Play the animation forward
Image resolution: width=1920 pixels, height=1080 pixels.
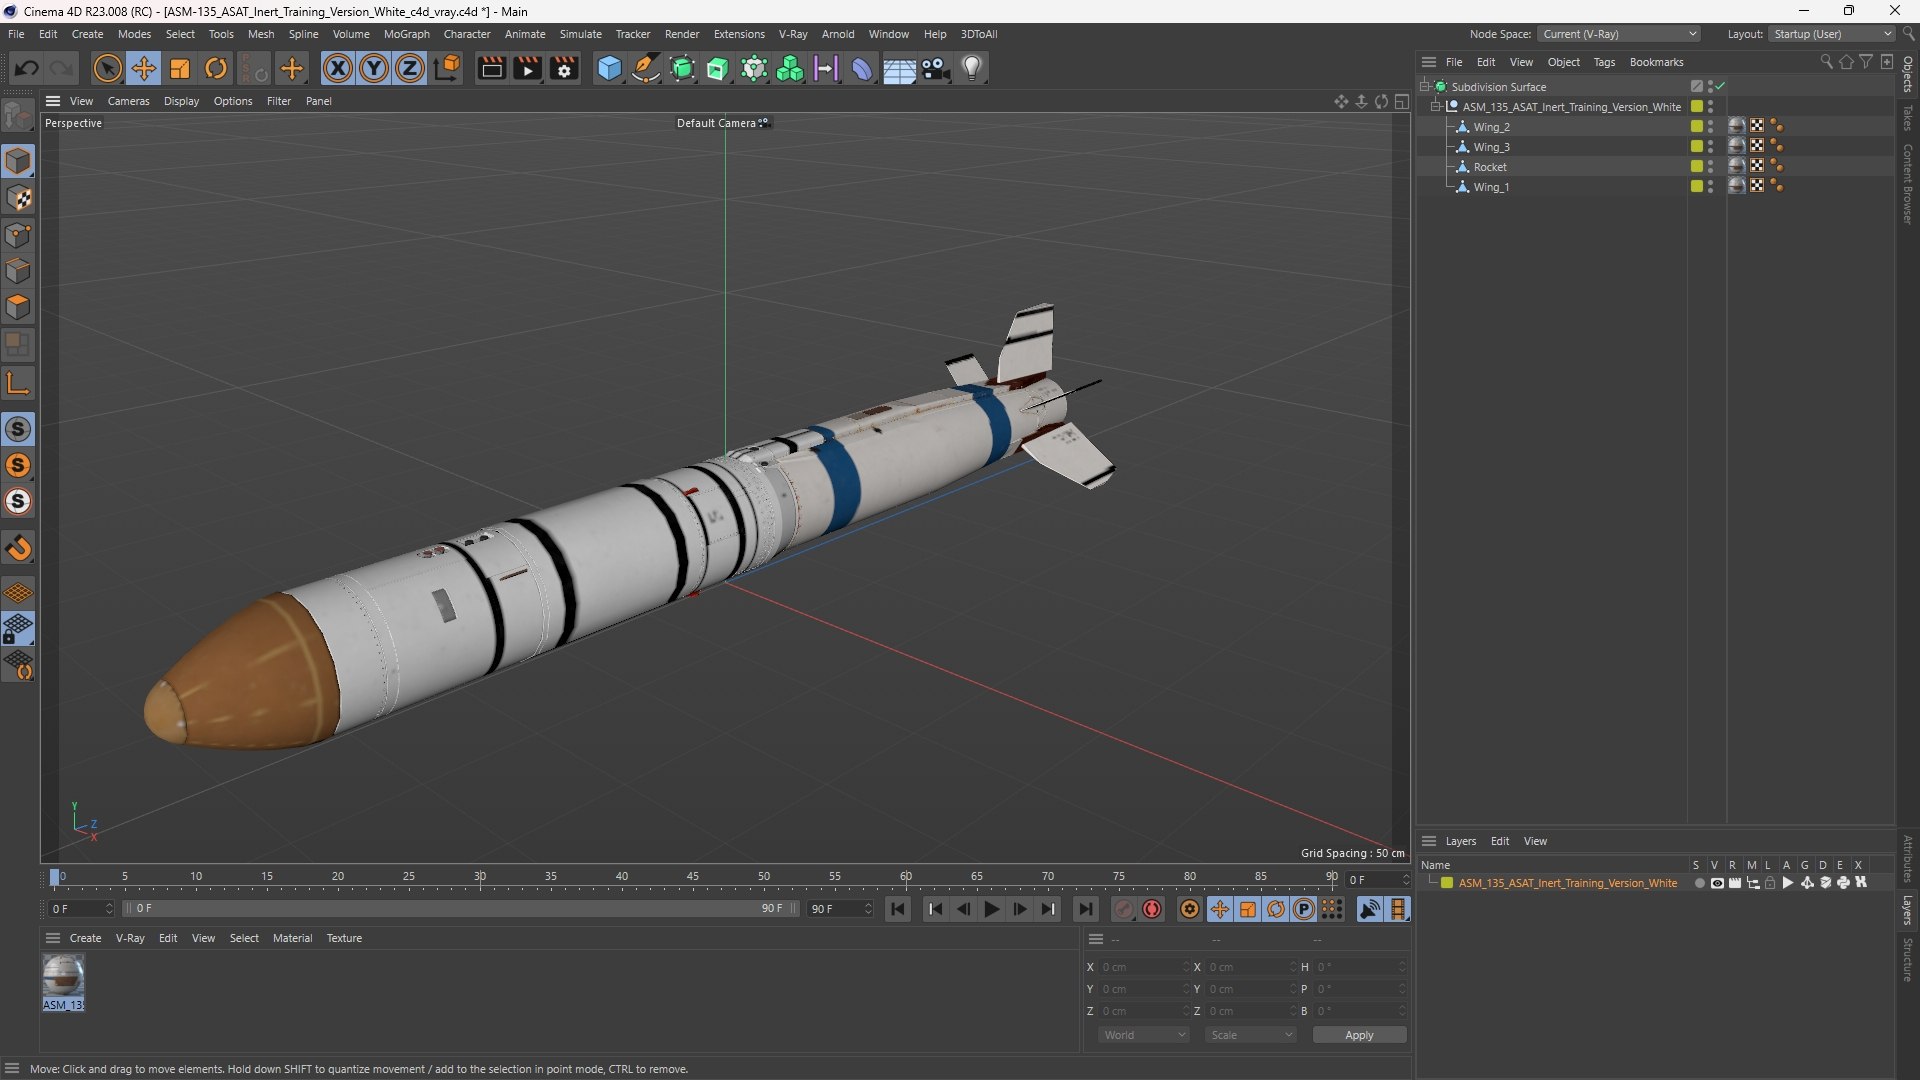[x=991, y=909]
